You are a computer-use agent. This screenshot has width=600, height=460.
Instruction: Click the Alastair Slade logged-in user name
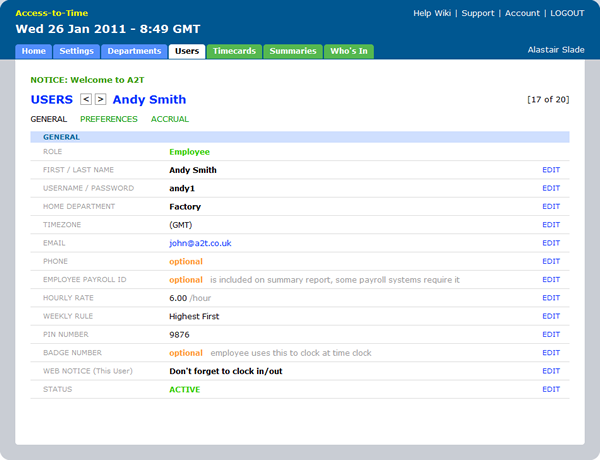(x=556, y=50)
